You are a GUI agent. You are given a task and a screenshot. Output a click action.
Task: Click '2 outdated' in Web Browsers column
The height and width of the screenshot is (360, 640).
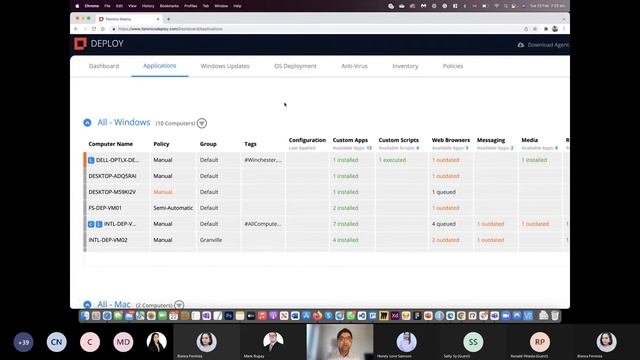point(446,240)
